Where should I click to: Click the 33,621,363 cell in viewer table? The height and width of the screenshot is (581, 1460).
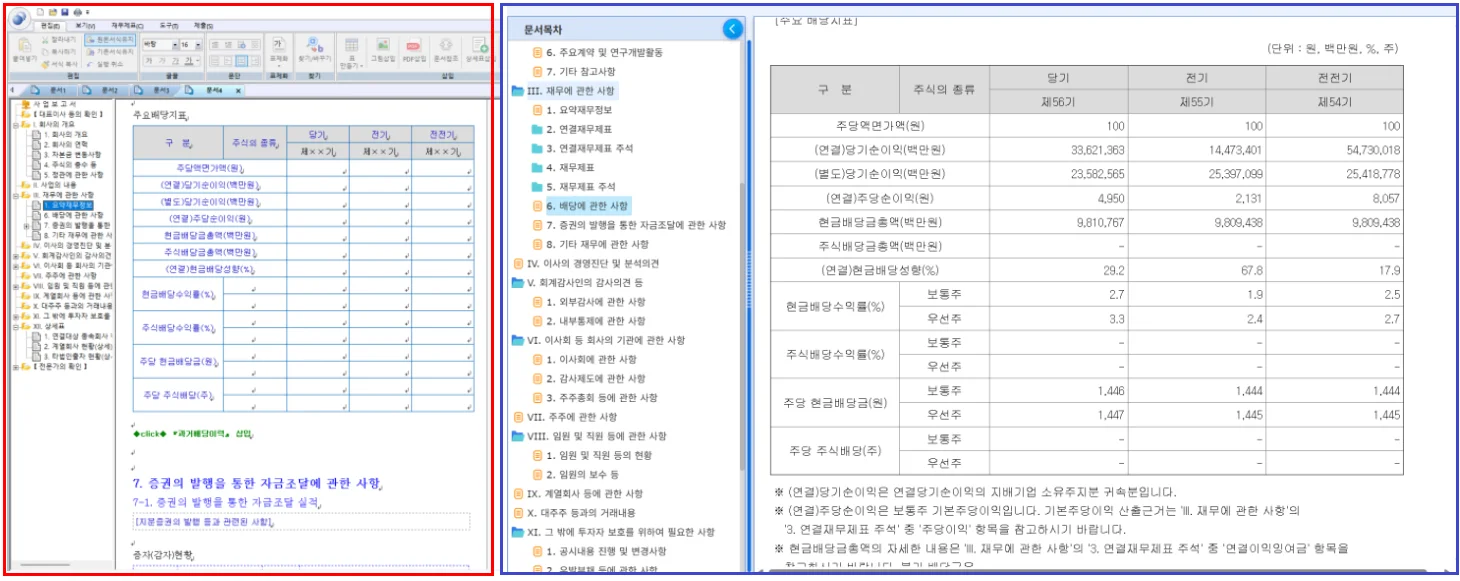coord(1058,150)
